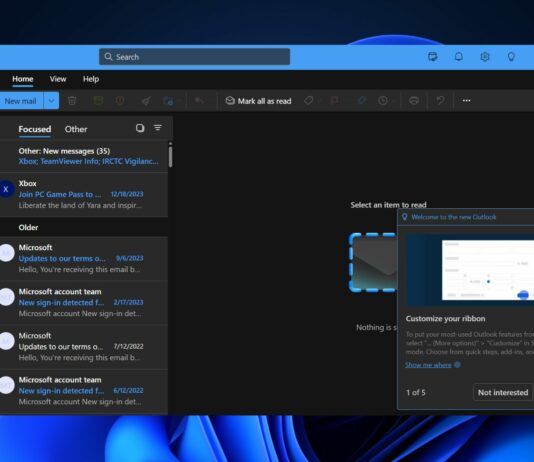Click Mark all as read
This screenshot has width=534, height=462.
258,101
